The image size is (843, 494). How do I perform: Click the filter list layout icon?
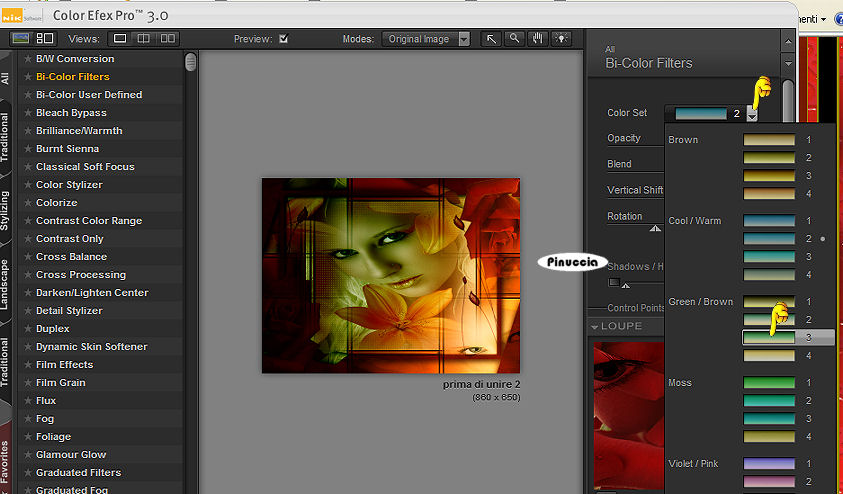[45, 39]
